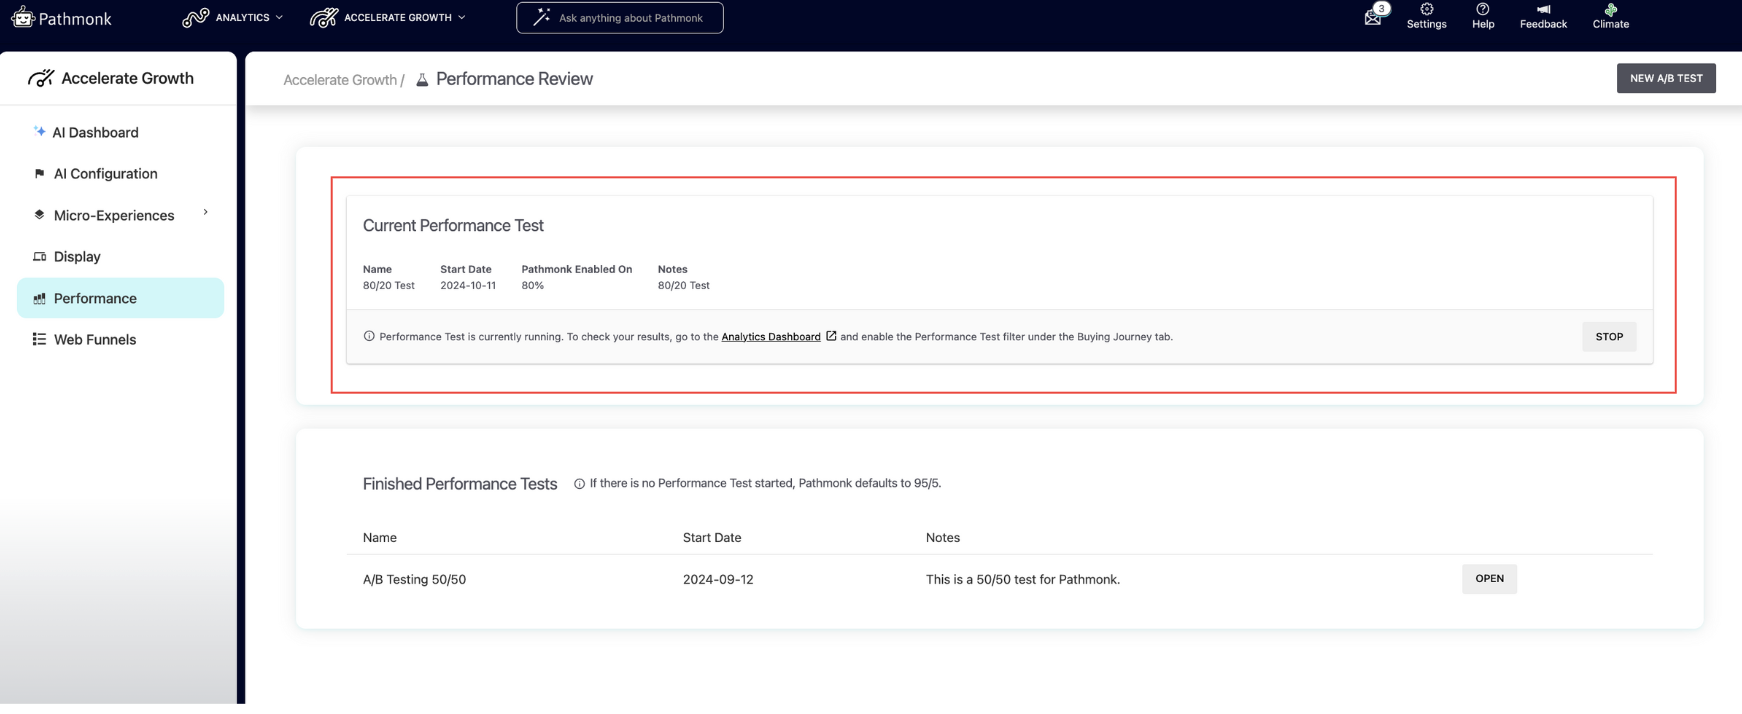Click the Ask anything about Pathmonk field
Screen dimensions: 1742x714
(x=620, y=18)
